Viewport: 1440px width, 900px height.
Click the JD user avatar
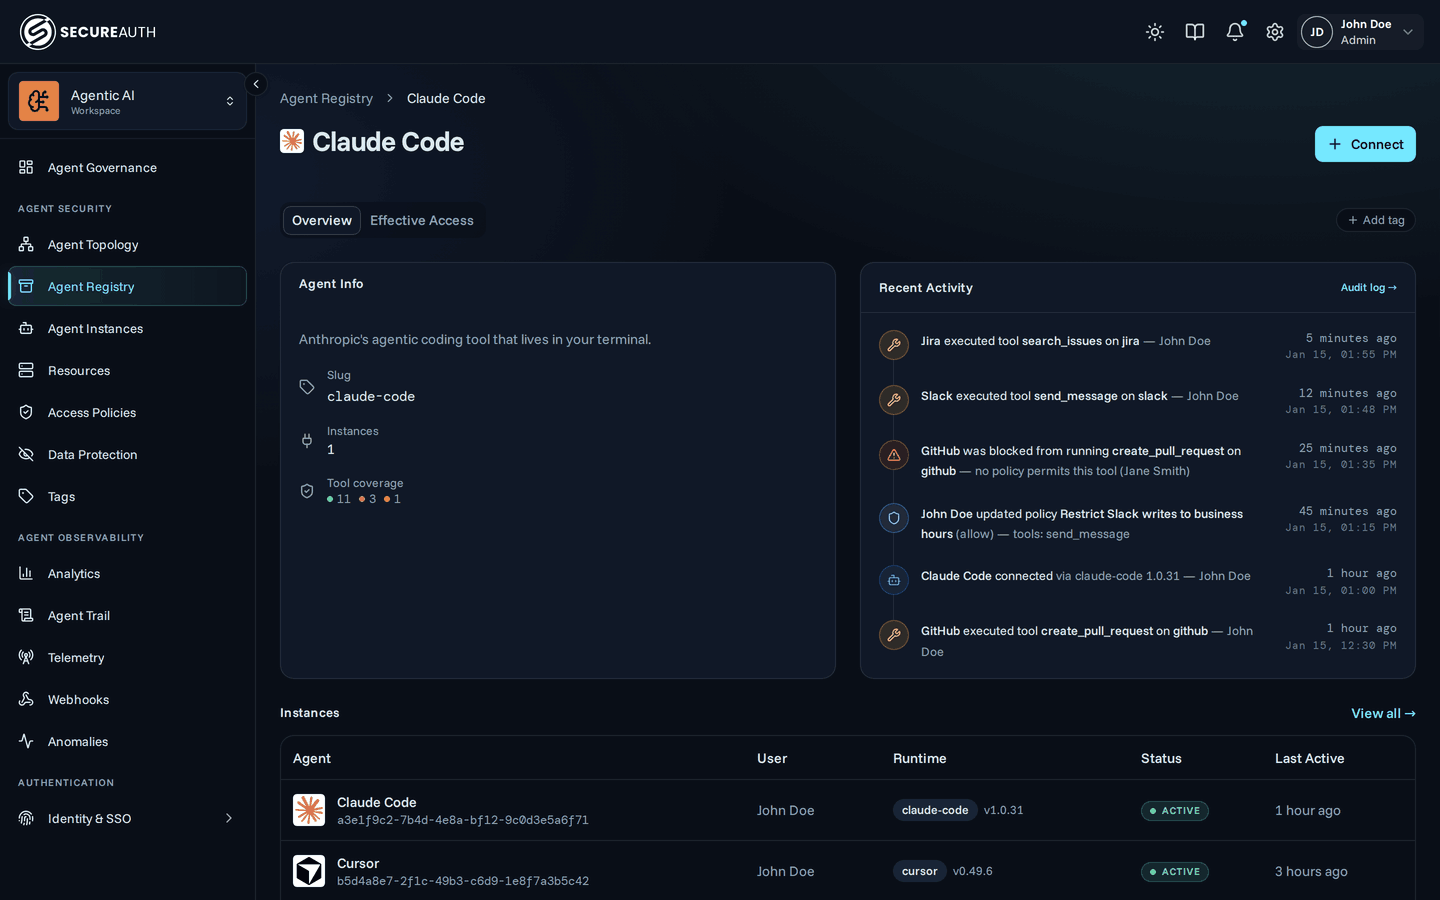(1317, 32)
